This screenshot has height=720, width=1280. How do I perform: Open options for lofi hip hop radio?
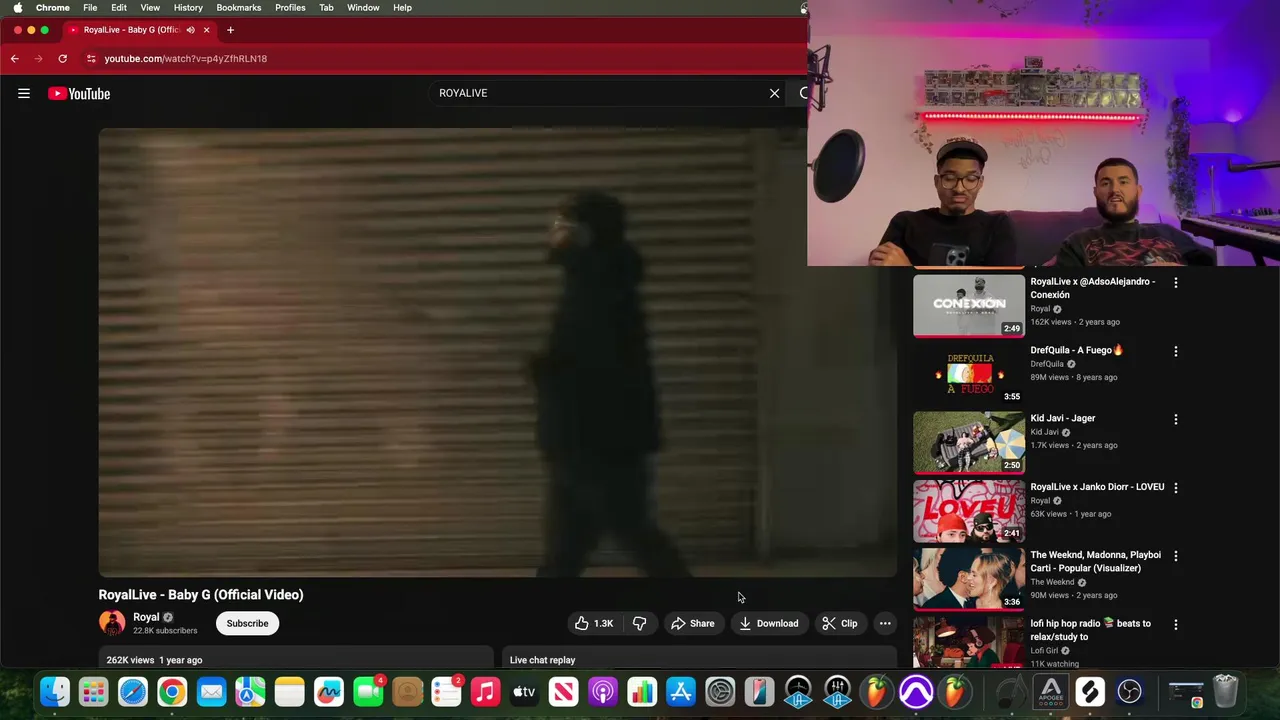1176,624
